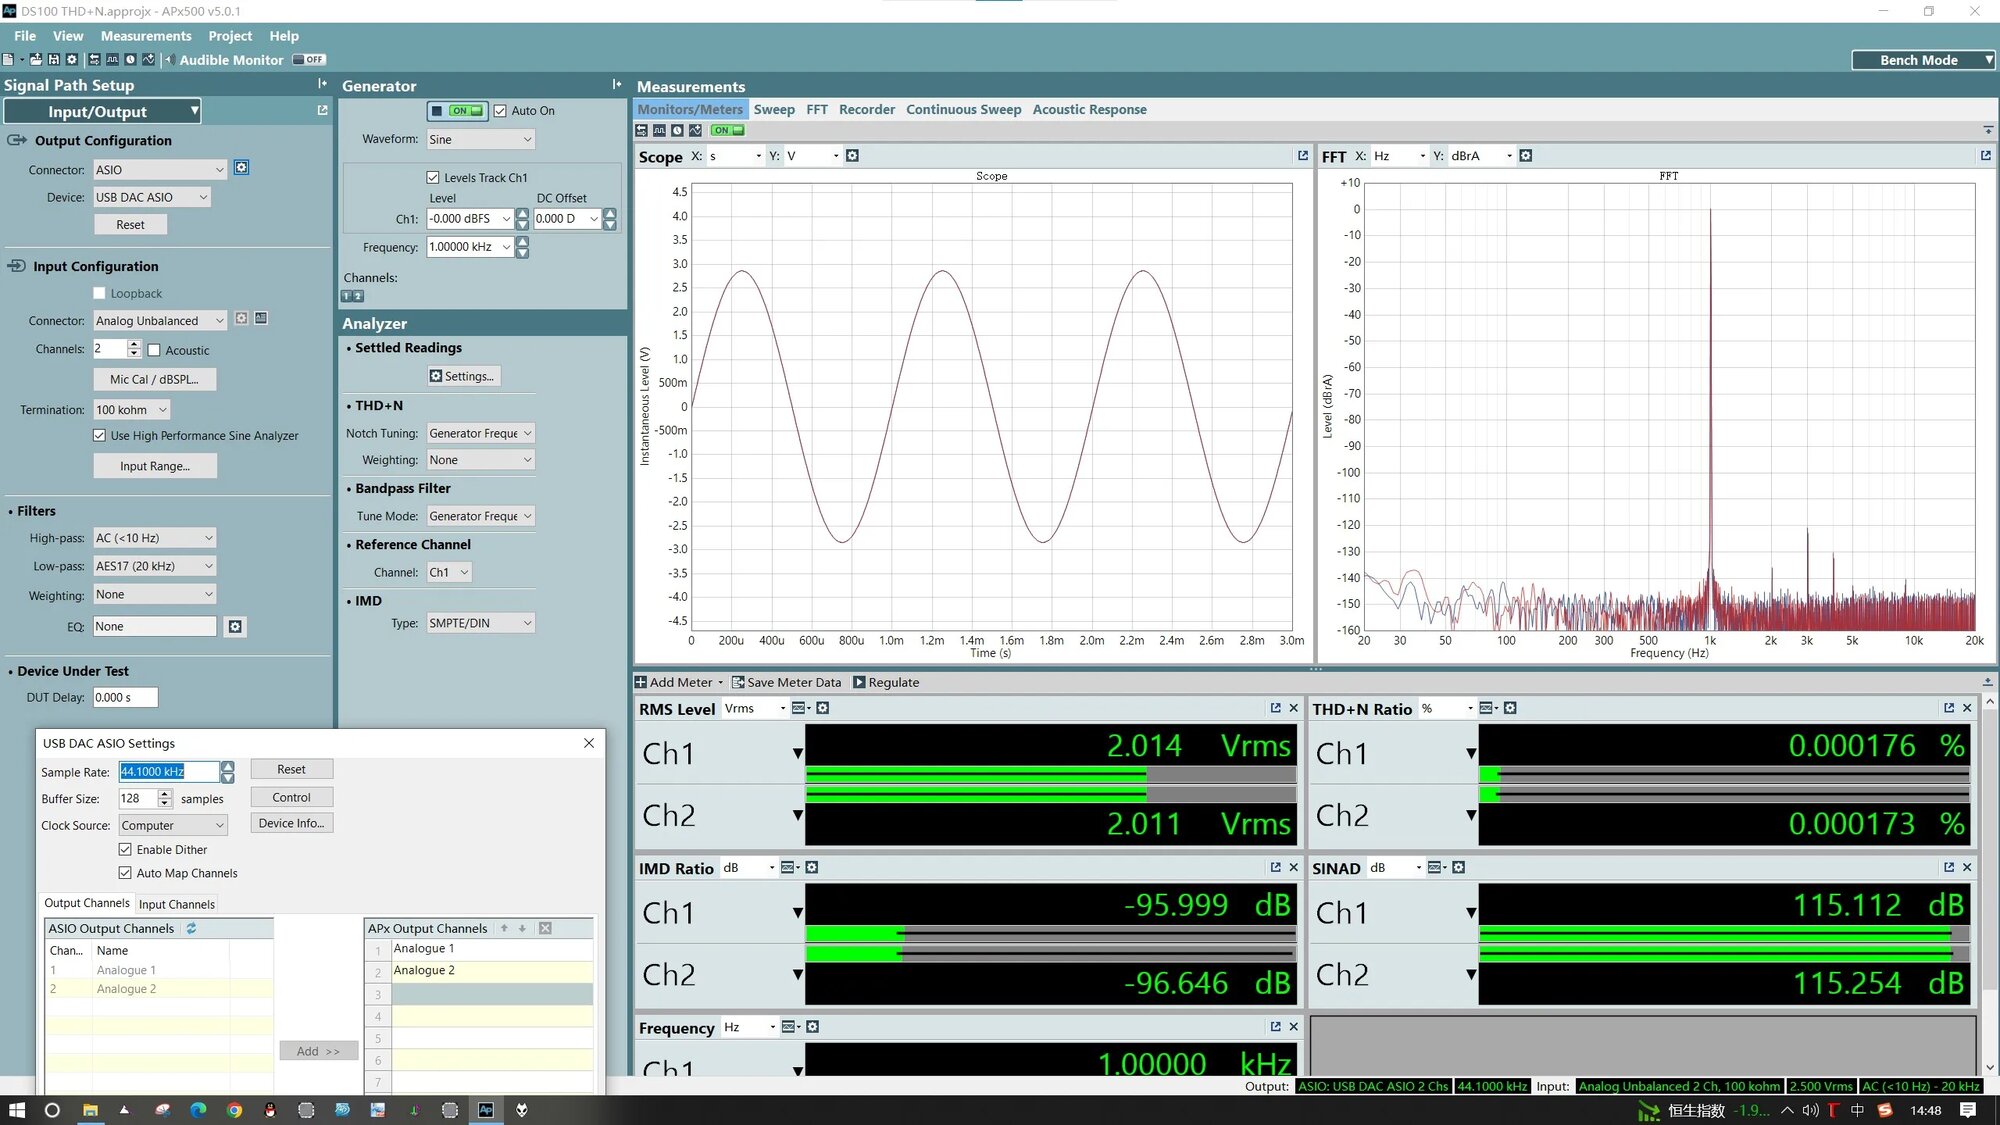Open THD+N Ratio meter settings gear
The height and width of the screenshot is (1125, 2000).
pyautogui.click(x=1510, y=708)
